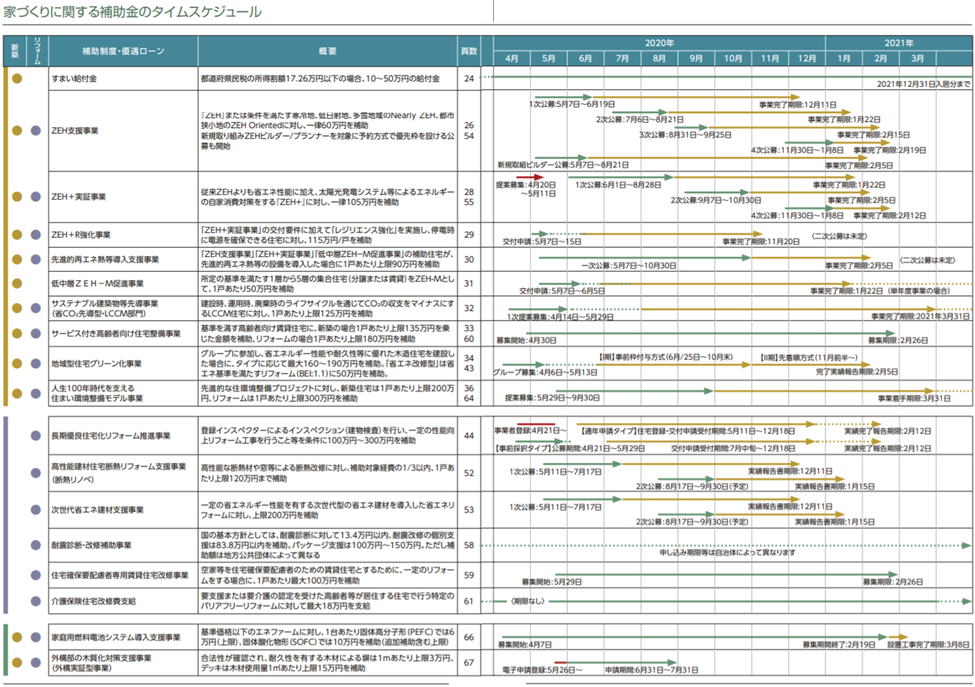Click 長期優良住宅化リフォーム推進事業 row name
The width and height of the screenshot is (975, 687).
(111, 436)
